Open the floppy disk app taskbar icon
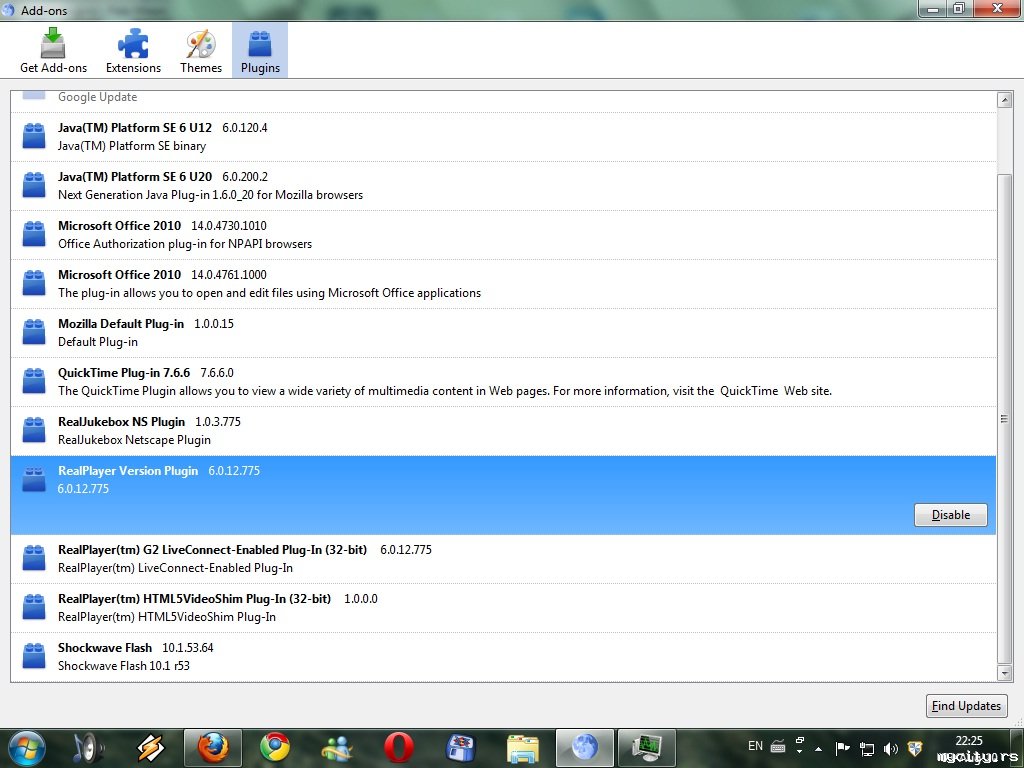The image size is (1024, 768). [460, 748]
